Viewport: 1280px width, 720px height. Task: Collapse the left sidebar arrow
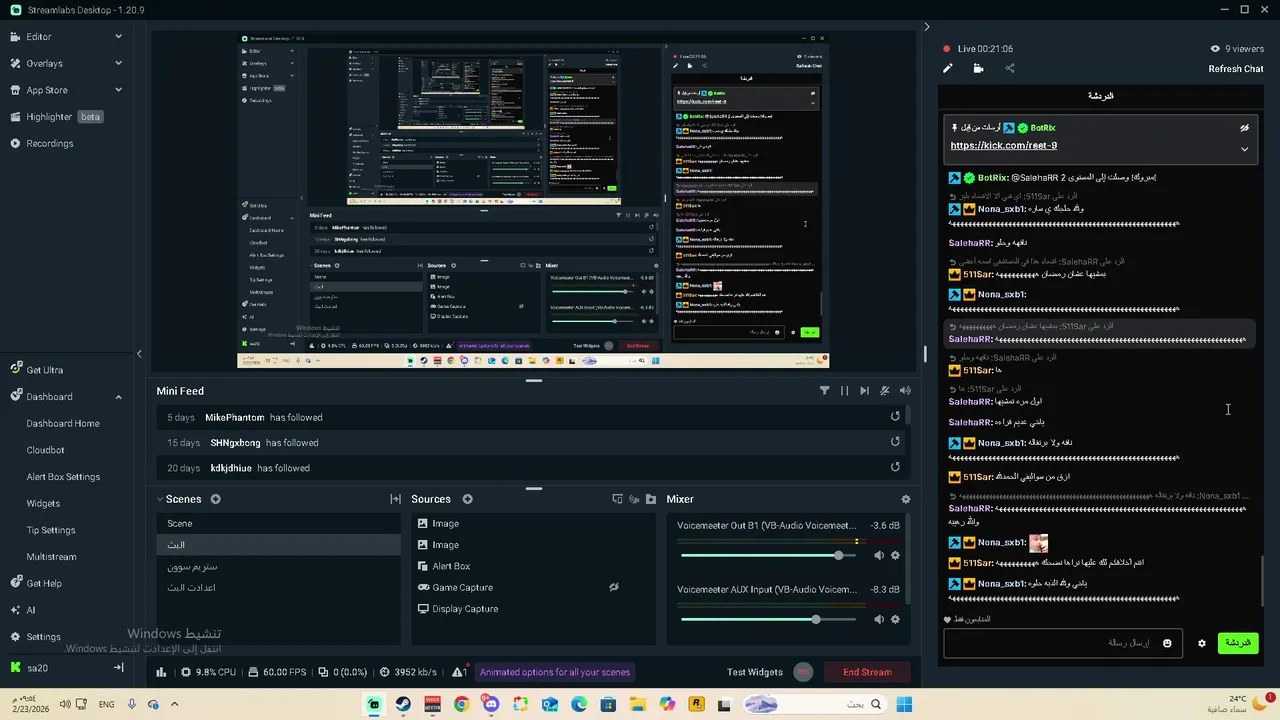click(139, 353)
